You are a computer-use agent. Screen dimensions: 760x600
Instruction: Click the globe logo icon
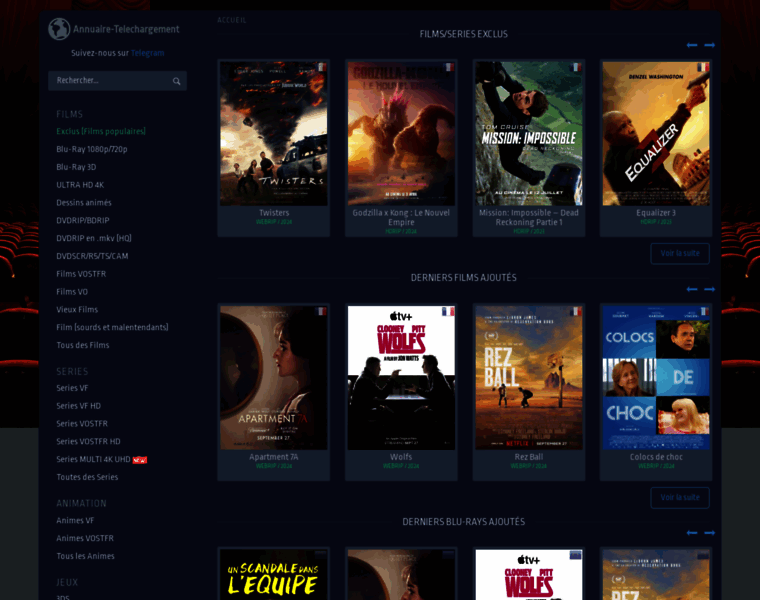click(59, 29)
